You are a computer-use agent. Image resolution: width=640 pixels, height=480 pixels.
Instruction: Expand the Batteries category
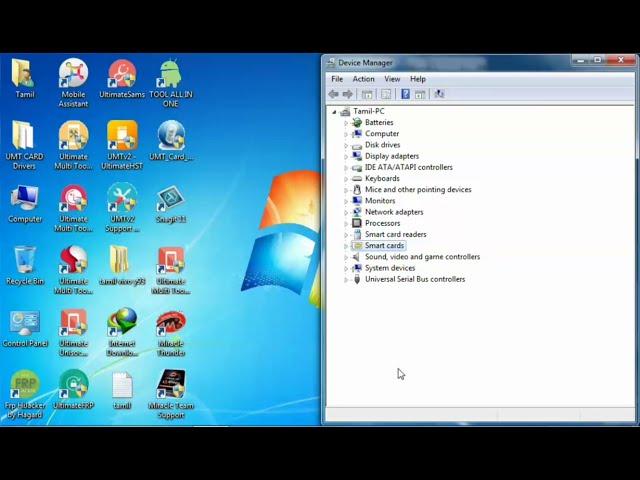(x=346, y=122)
